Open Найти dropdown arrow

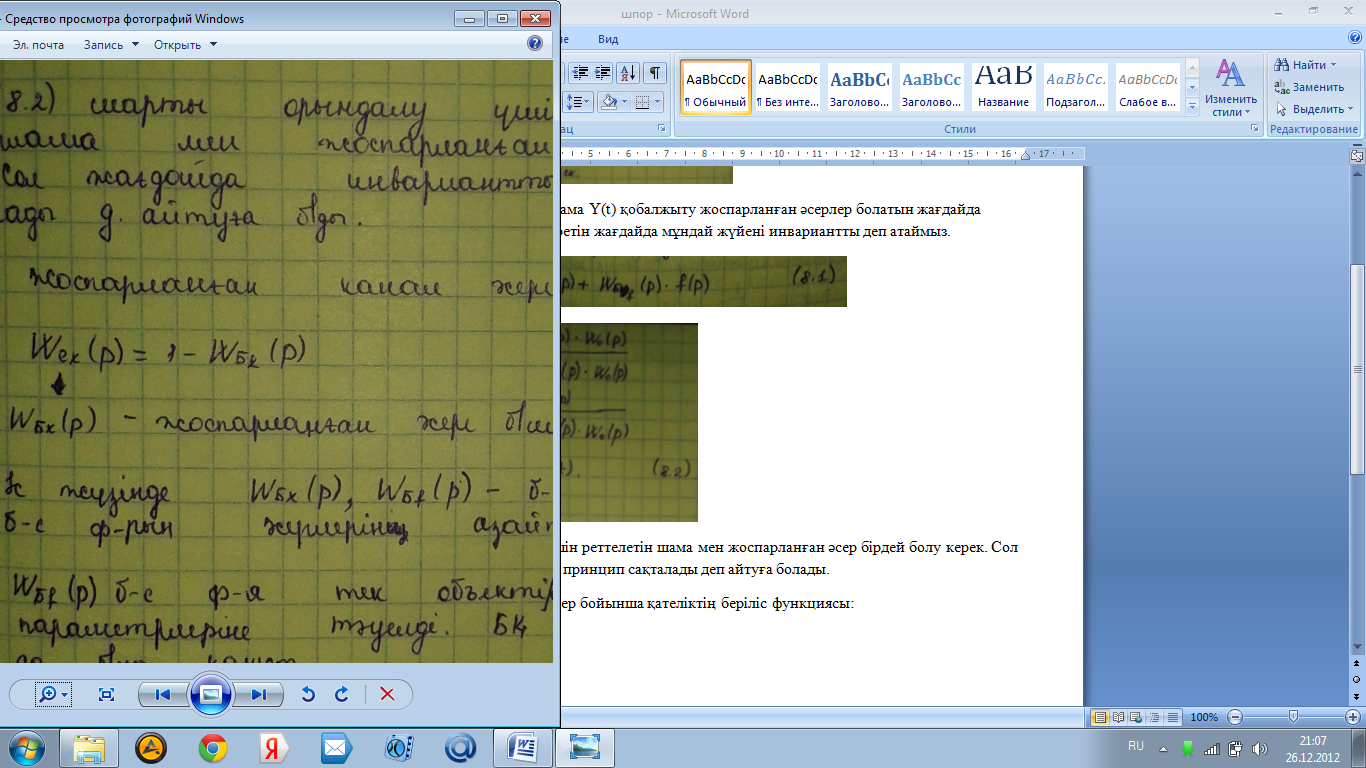(1334, 65)
